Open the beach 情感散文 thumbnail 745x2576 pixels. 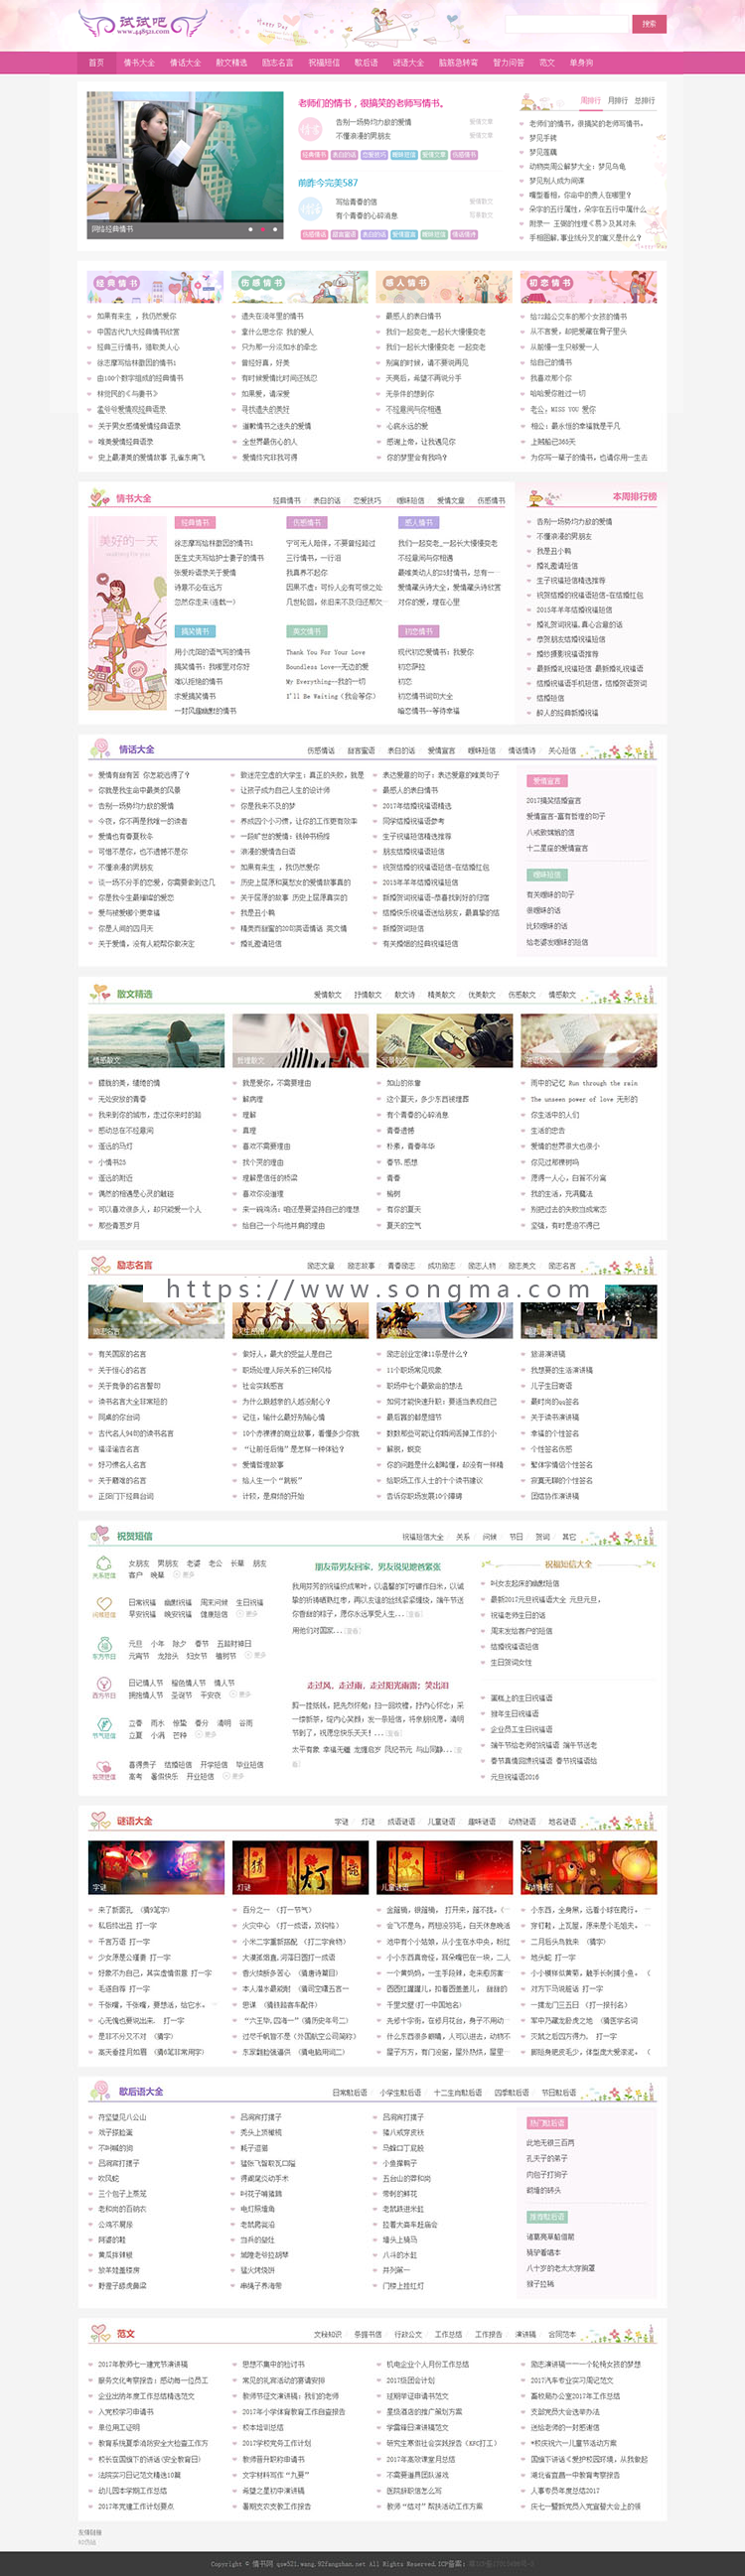coord(156,1041)
